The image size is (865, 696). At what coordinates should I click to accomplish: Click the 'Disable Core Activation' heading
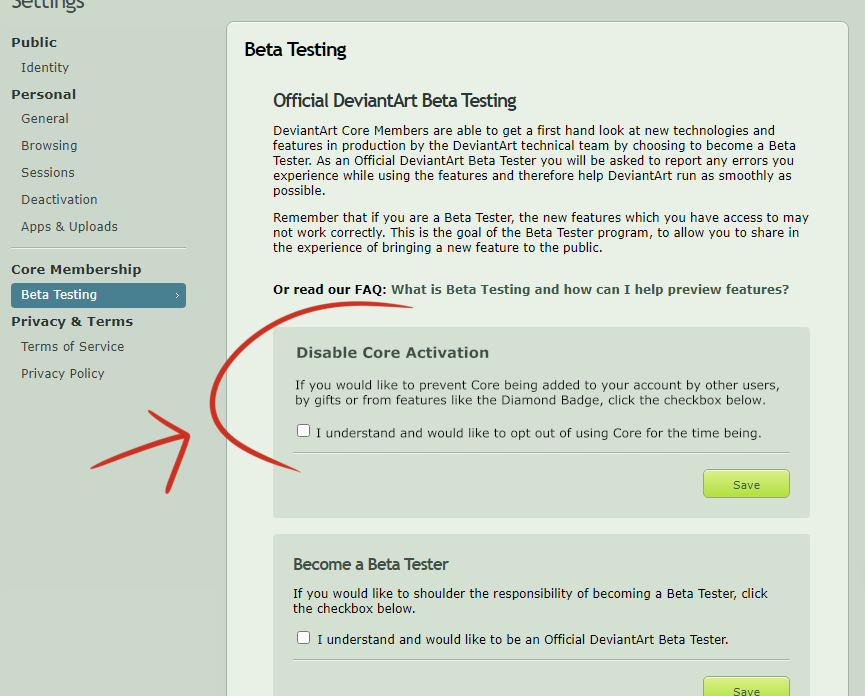pos(392,352)
